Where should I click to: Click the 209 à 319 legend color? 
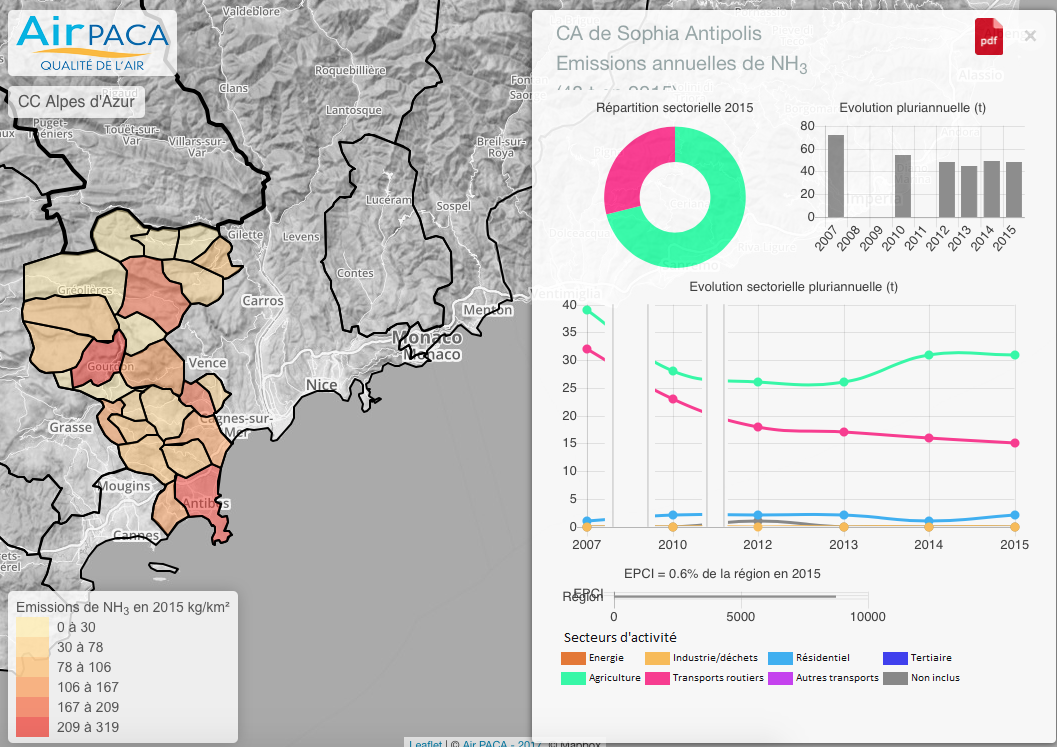tap(32, 727)
